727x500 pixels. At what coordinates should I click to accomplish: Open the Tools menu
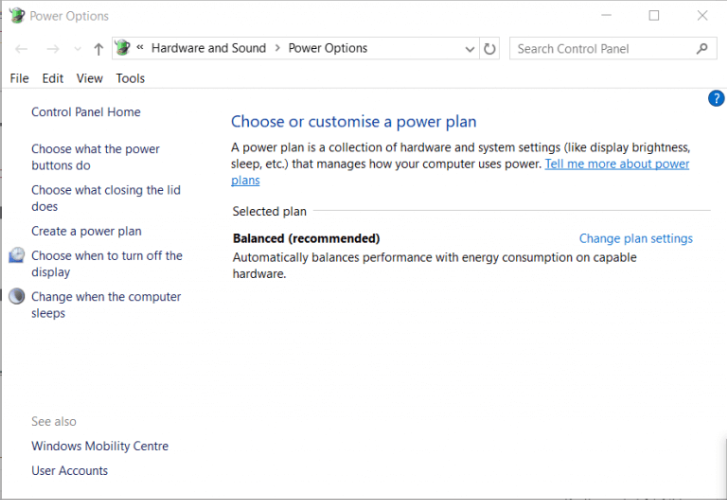(x=130, y=78)
